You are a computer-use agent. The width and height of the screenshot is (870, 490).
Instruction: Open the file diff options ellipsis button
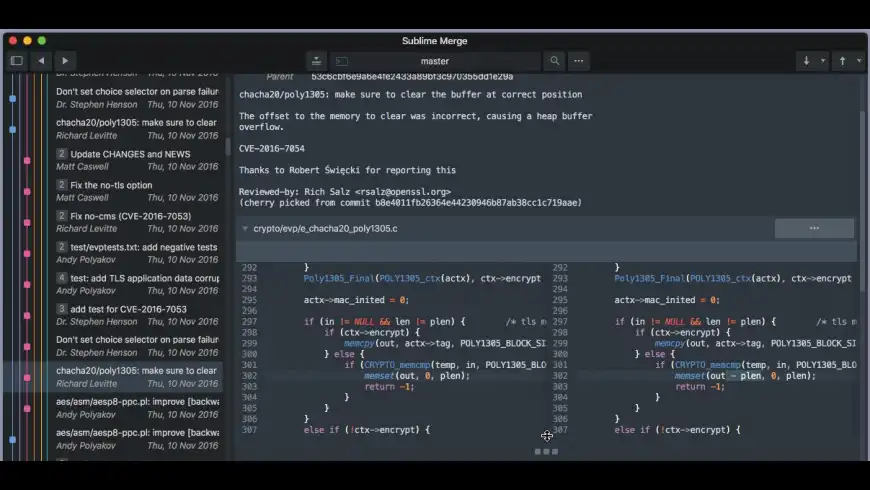[813, 229]
